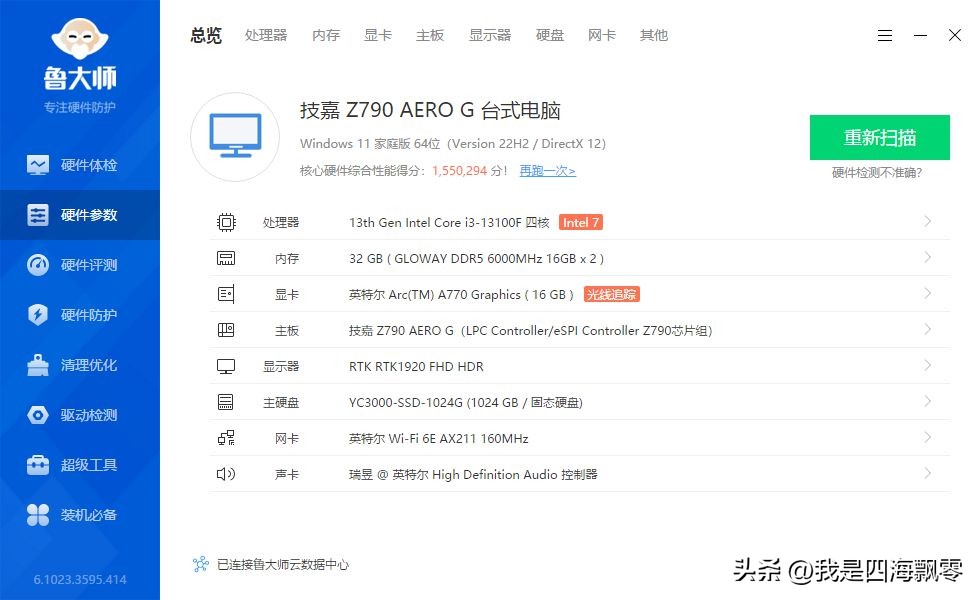
Task: Click the monitor icon next to 显示器
Action: pyautogui.click(x=227, y=366)
